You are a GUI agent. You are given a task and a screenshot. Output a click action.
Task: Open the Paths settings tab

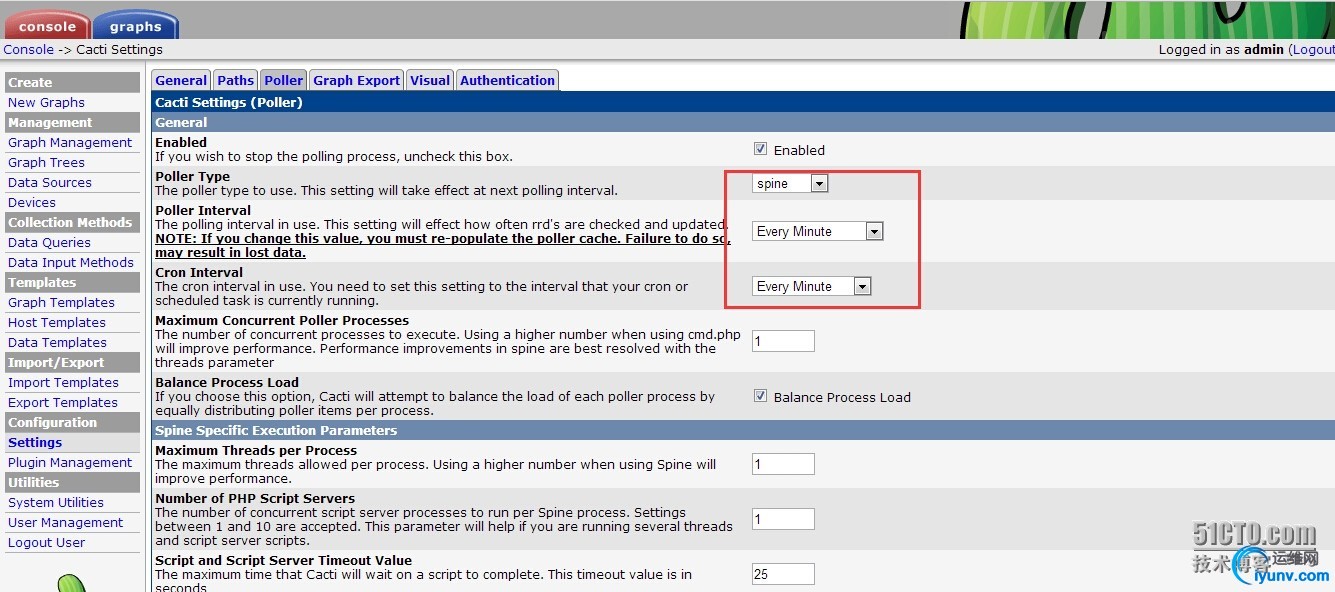coord(236,80)
